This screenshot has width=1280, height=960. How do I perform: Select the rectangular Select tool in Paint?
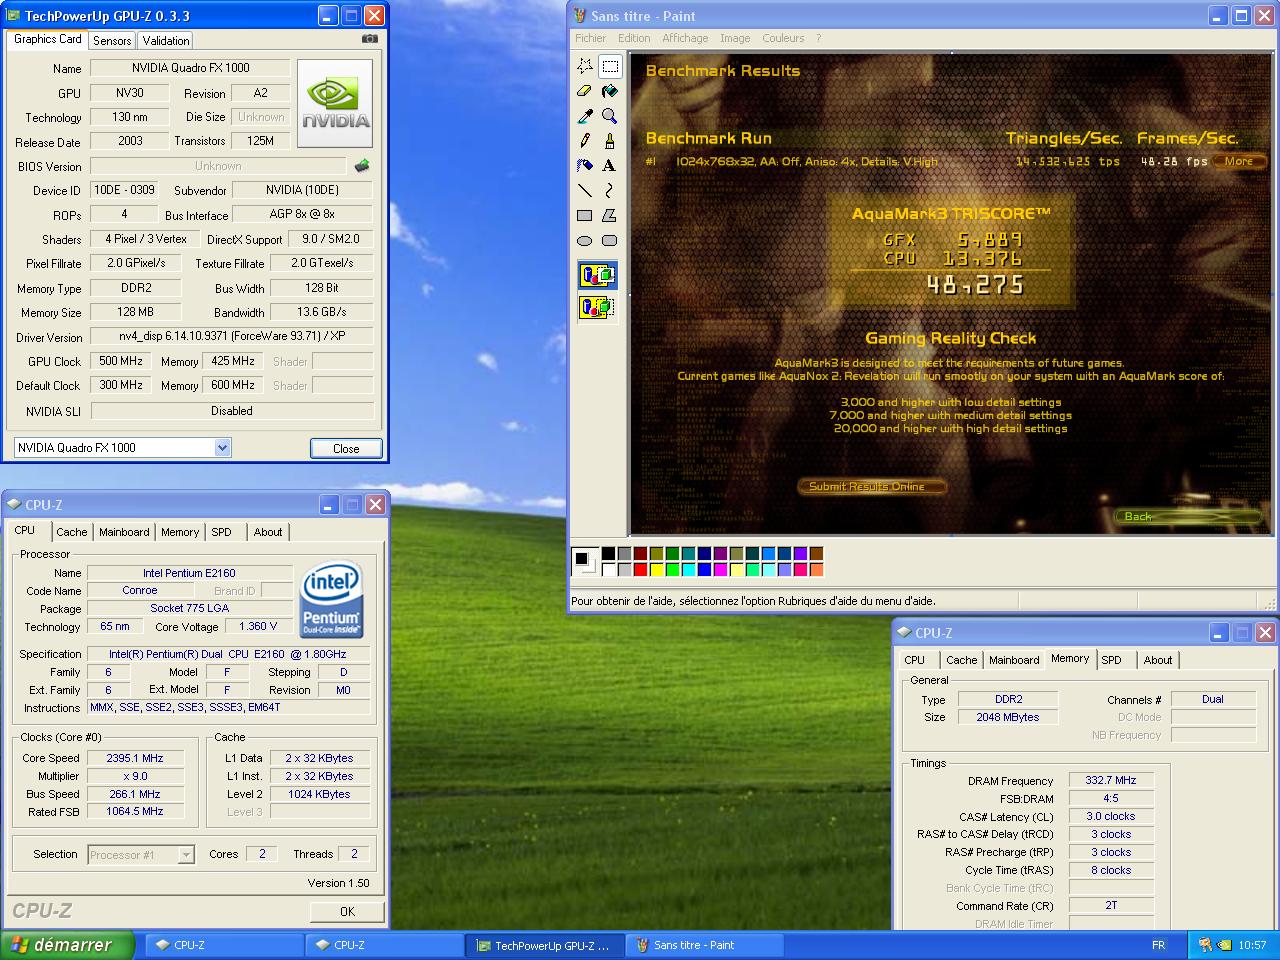(610, 66)
